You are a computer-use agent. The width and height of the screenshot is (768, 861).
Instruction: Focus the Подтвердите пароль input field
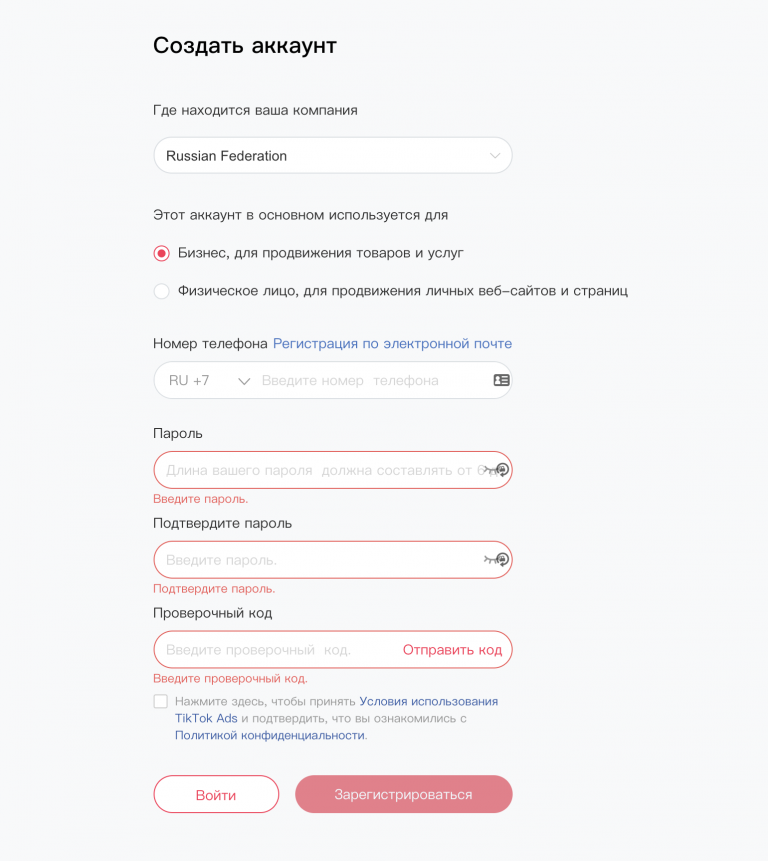315,560
